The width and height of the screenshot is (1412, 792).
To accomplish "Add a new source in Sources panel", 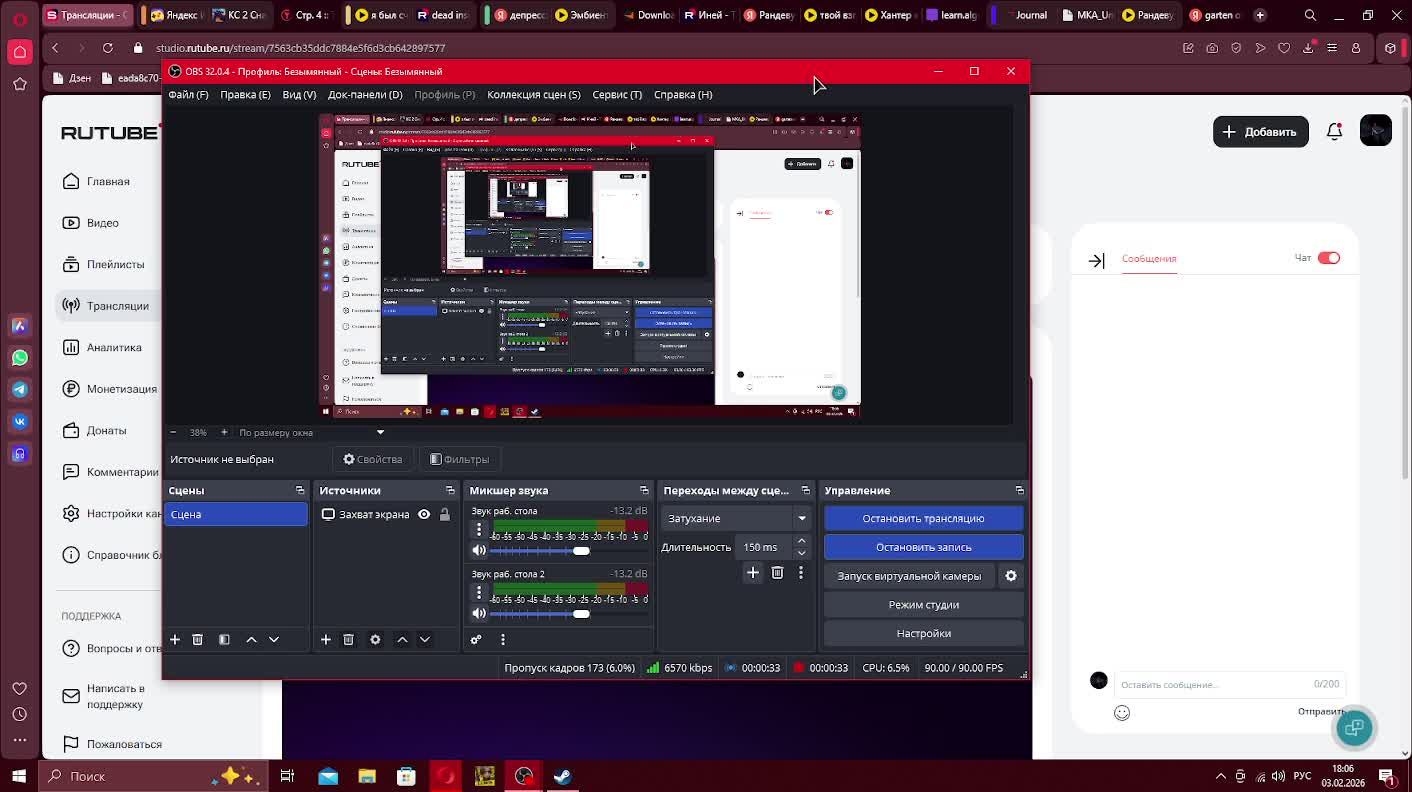I will [x=325, y=640].
